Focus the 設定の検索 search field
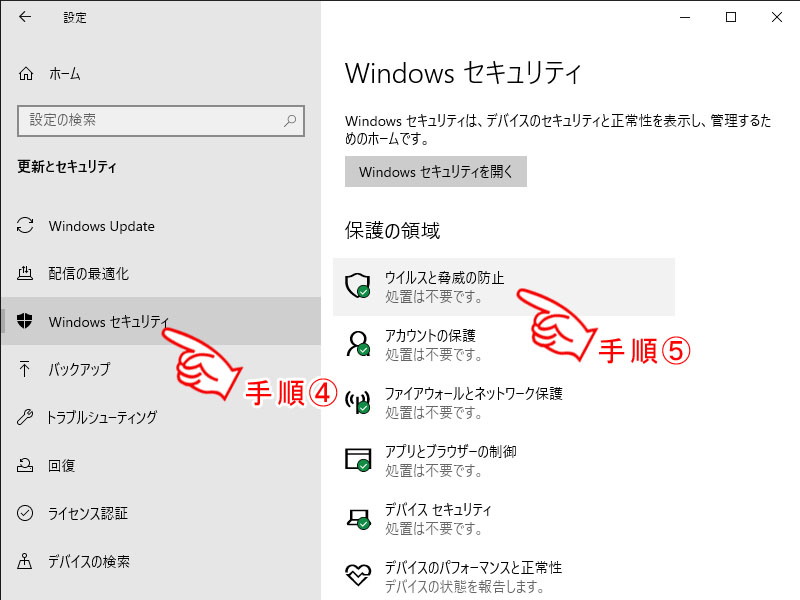Viewport: 800px width, 600px height. click(161, 121)
